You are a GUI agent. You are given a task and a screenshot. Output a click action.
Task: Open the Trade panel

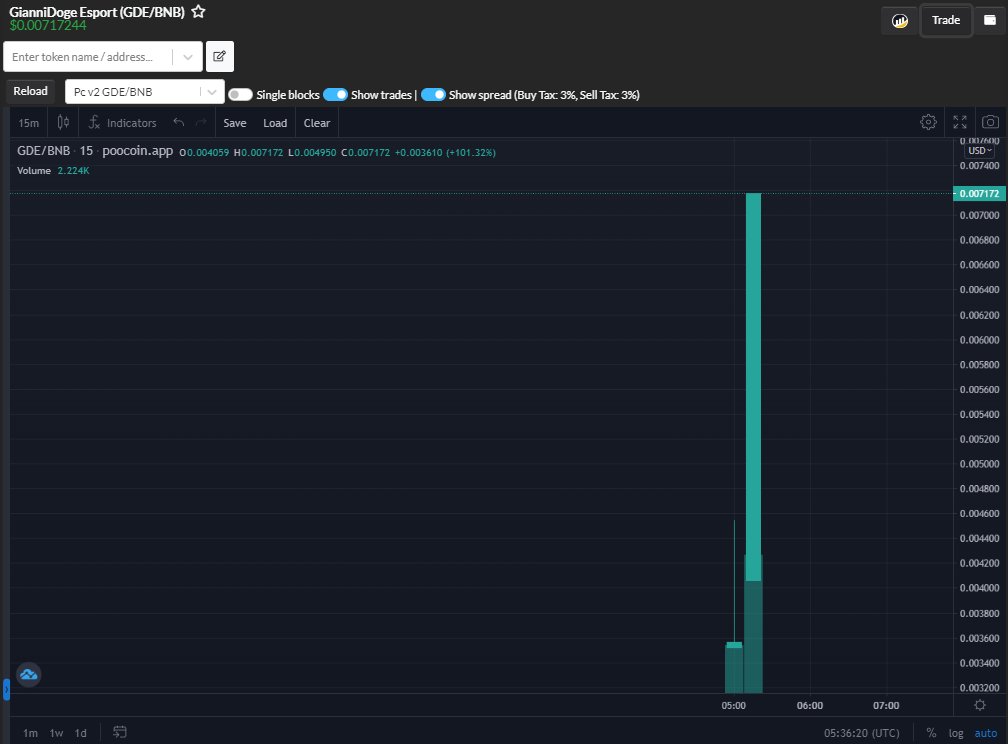coord(946,21)
